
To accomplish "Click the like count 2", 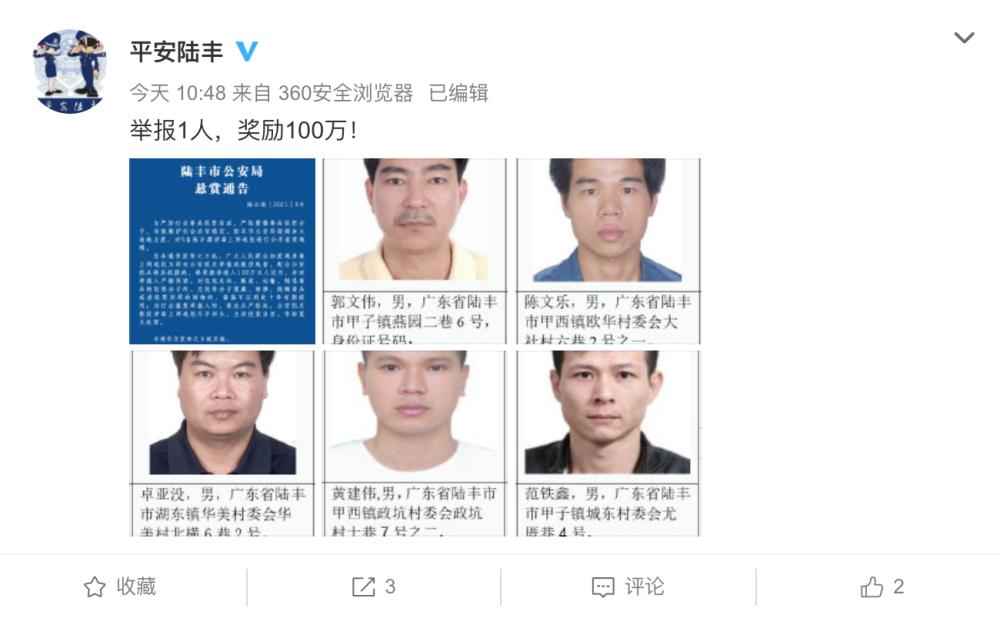I will pyautogui.click(x=899, y=587).
